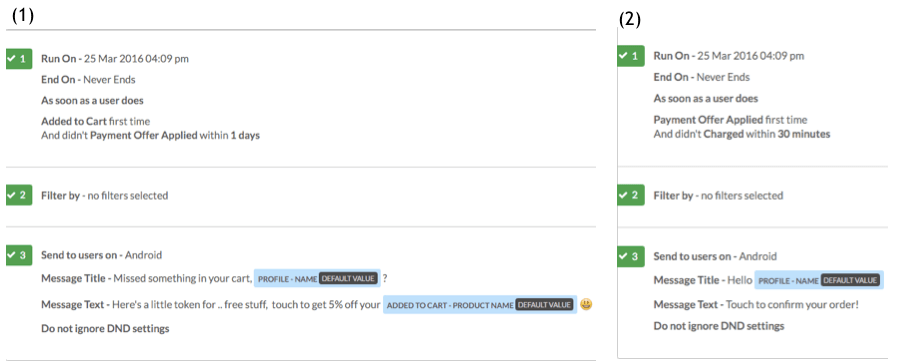Click green step 2 badge in panel (2)

pyautogui.click(x=631, y=195)
